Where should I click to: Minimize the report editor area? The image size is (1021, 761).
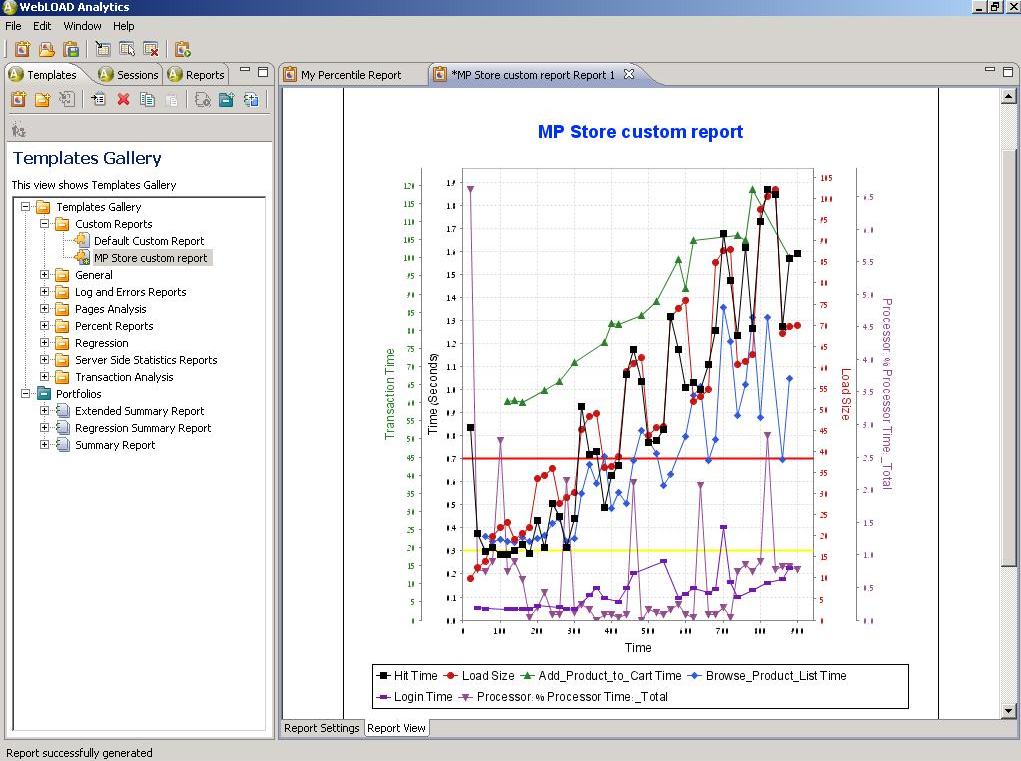tap(990, 70)
